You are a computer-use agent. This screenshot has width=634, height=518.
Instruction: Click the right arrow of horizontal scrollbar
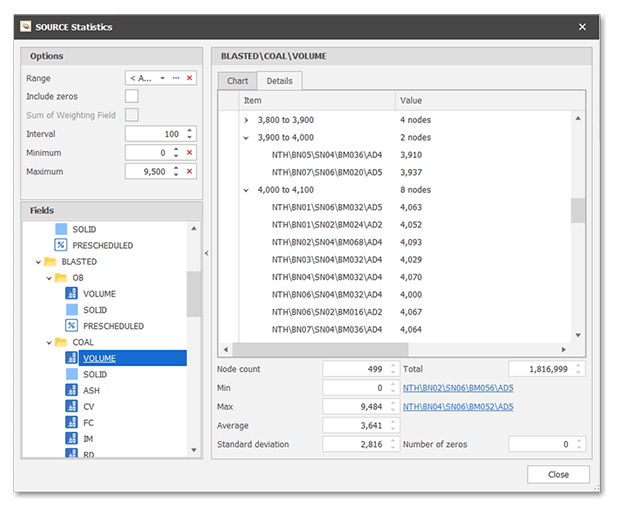pos(564,349)
